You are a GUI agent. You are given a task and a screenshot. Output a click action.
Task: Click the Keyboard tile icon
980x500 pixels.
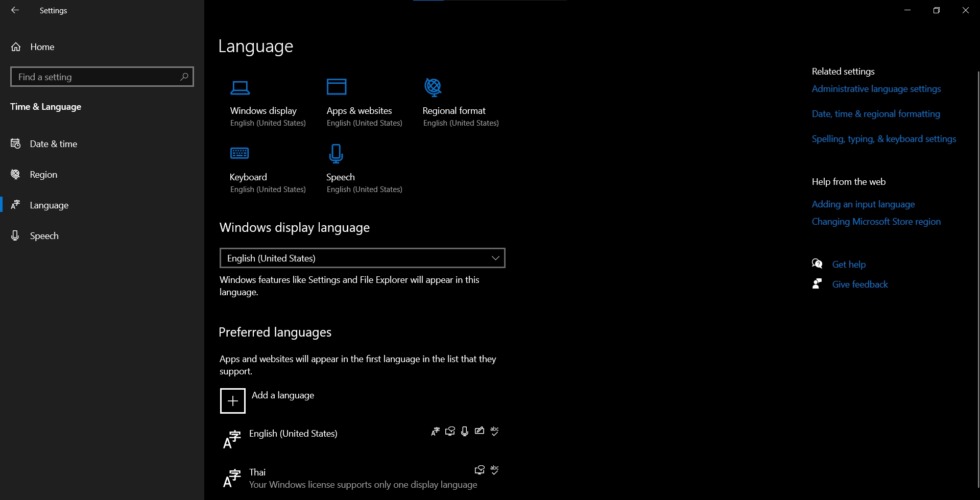tap(239, 153)
